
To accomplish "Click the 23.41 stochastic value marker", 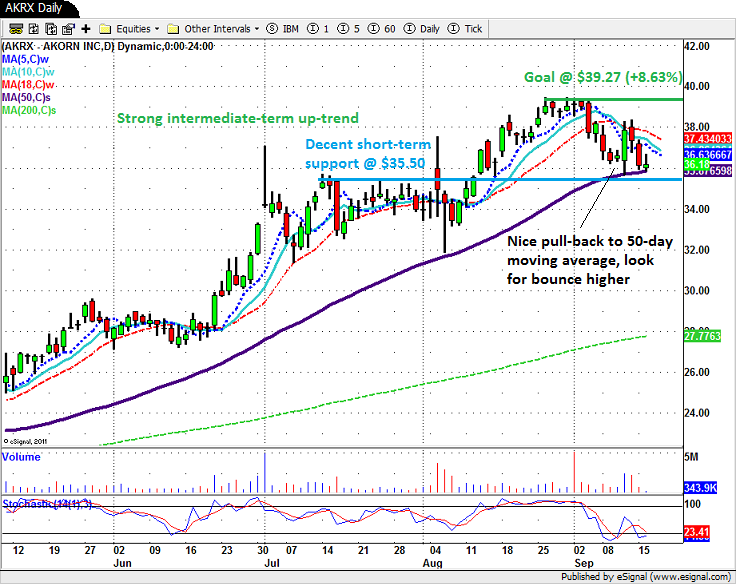I will click(697, 532).
